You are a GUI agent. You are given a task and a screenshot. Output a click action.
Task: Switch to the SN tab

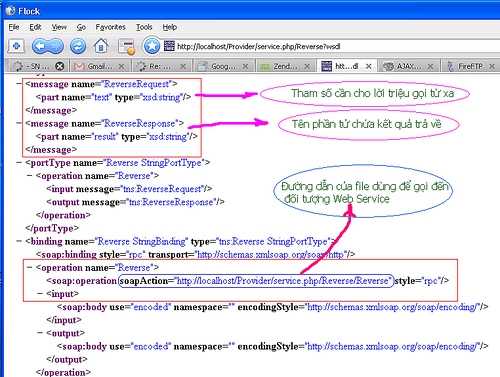click(x=37, y=66)
